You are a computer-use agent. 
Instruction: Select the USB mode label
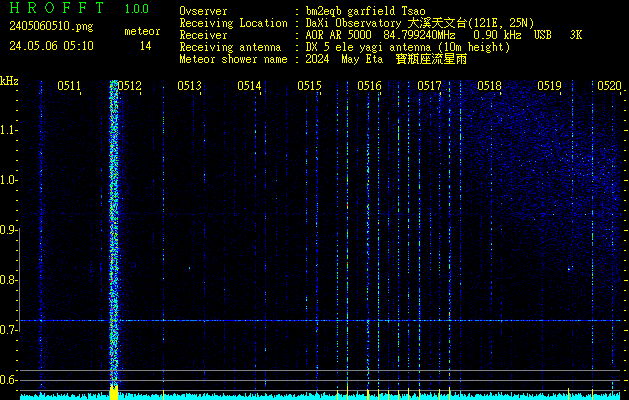pos(543,35)
